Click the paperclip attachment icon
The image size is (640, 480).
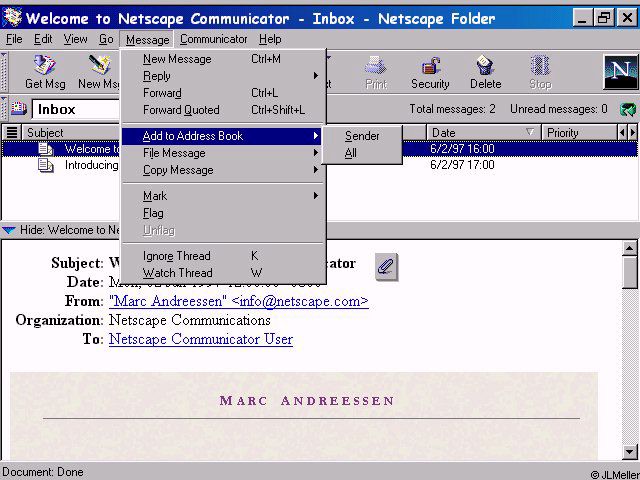coord(386,267)
